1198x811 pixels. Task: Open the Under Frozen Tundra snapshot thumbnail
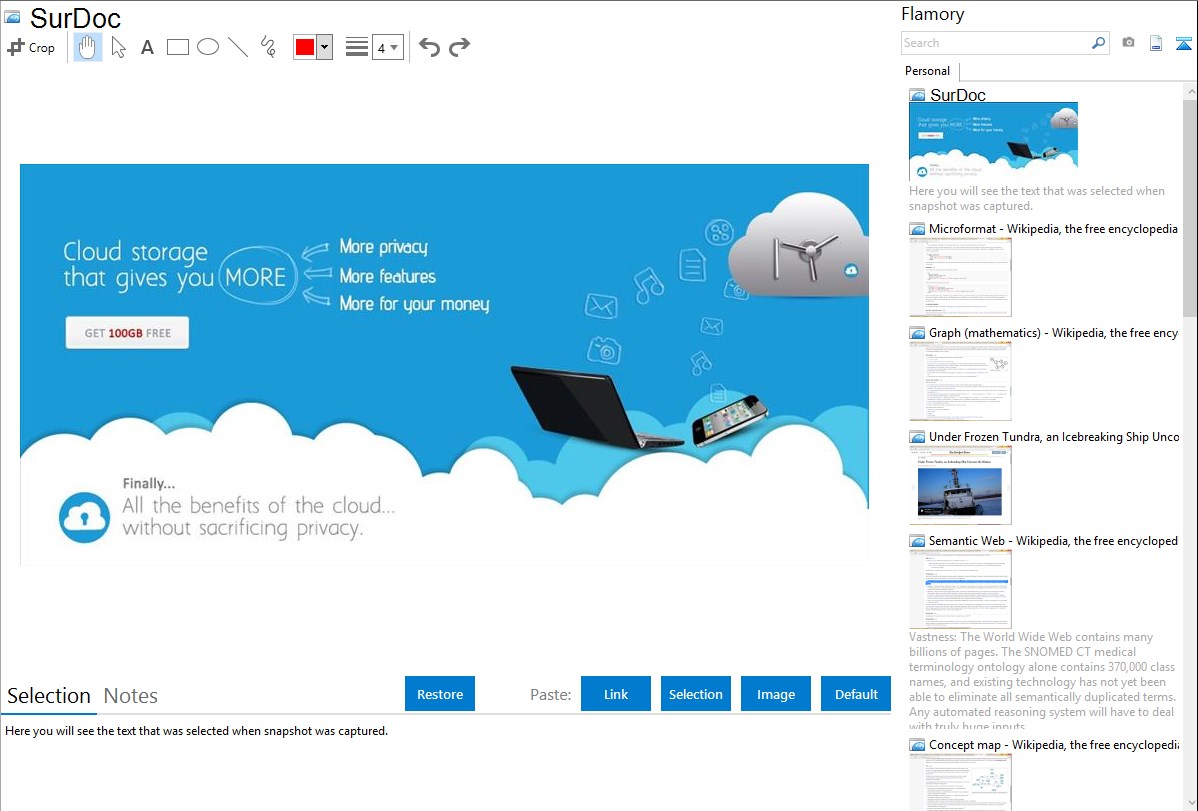coord(960,485)
